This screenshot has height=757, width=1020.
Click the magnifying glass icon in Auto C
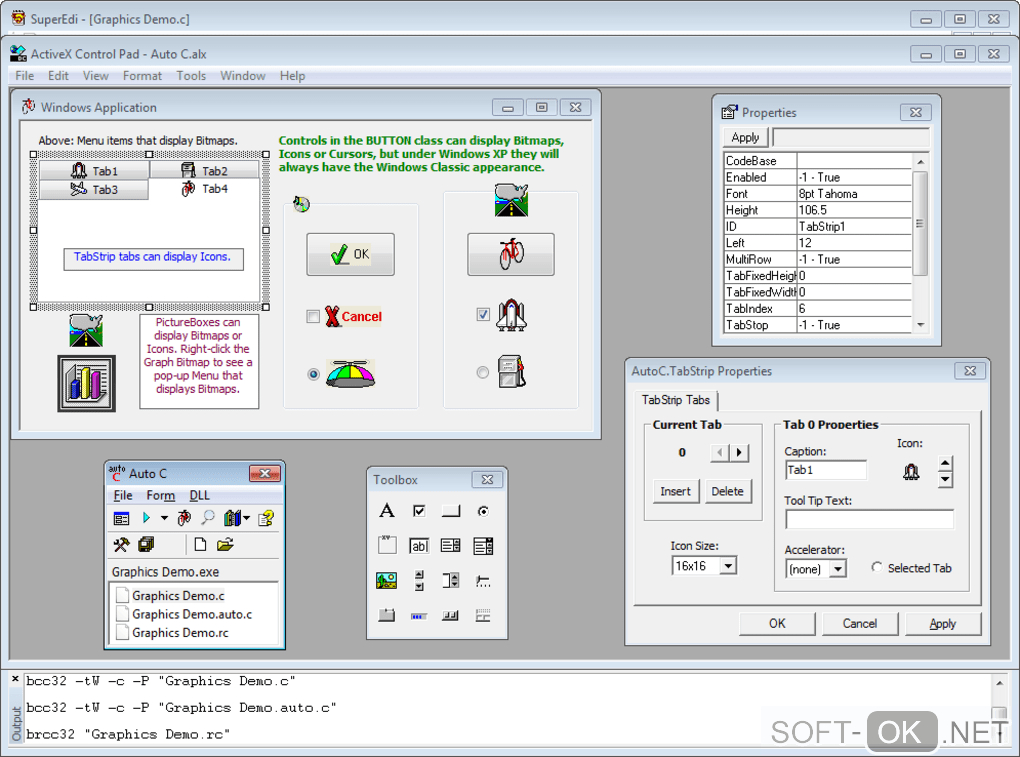pos(208,518)
